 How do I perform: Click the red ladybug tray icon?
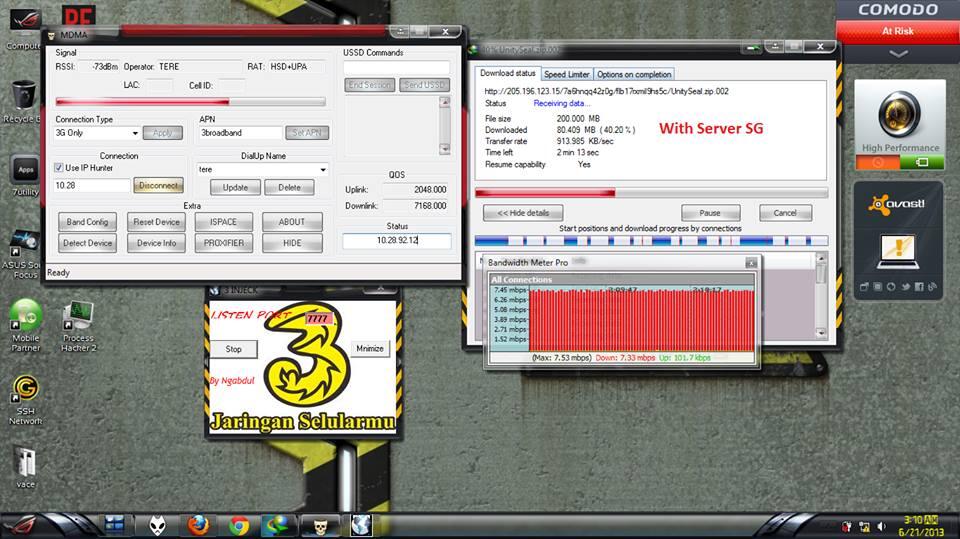847,526
